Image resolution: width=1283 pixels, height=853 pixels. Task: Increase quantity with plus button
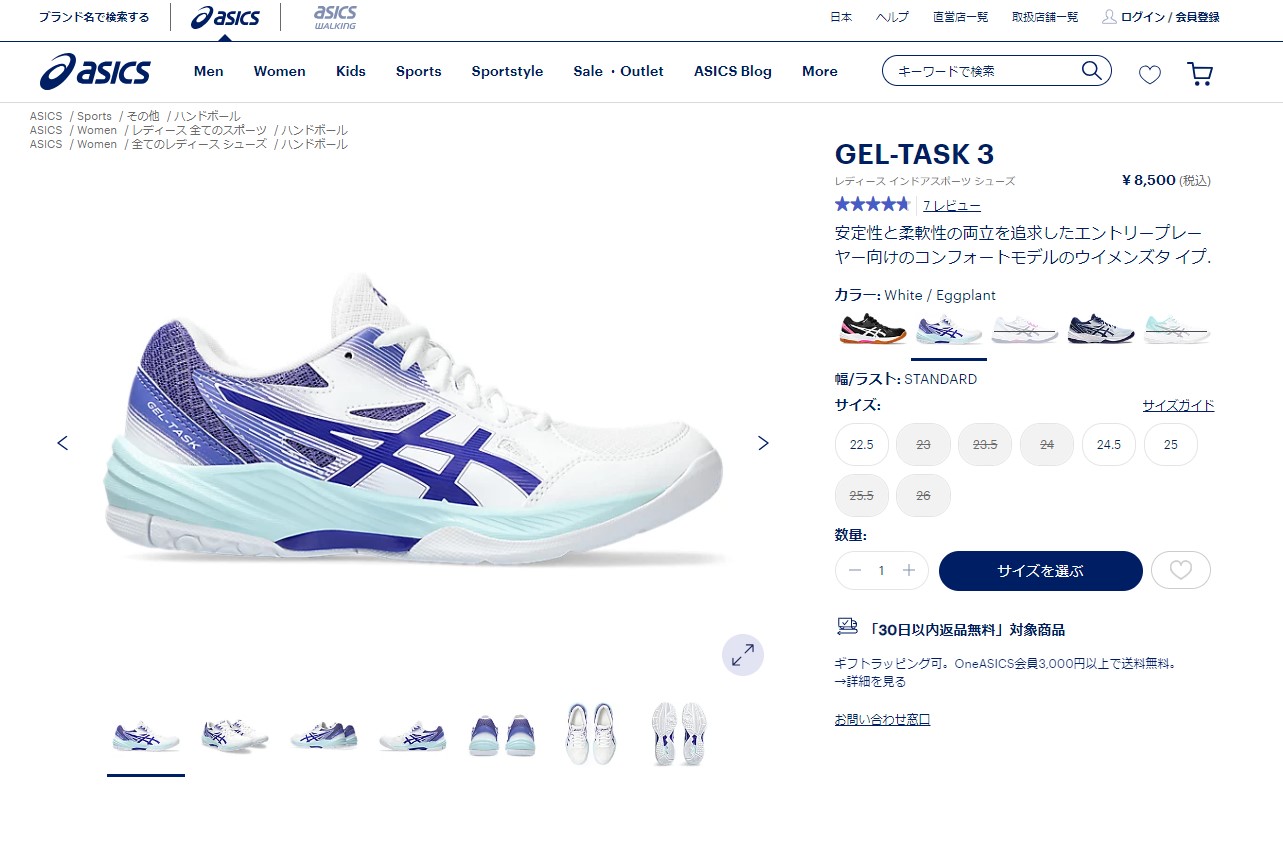(x=909, y=570)
